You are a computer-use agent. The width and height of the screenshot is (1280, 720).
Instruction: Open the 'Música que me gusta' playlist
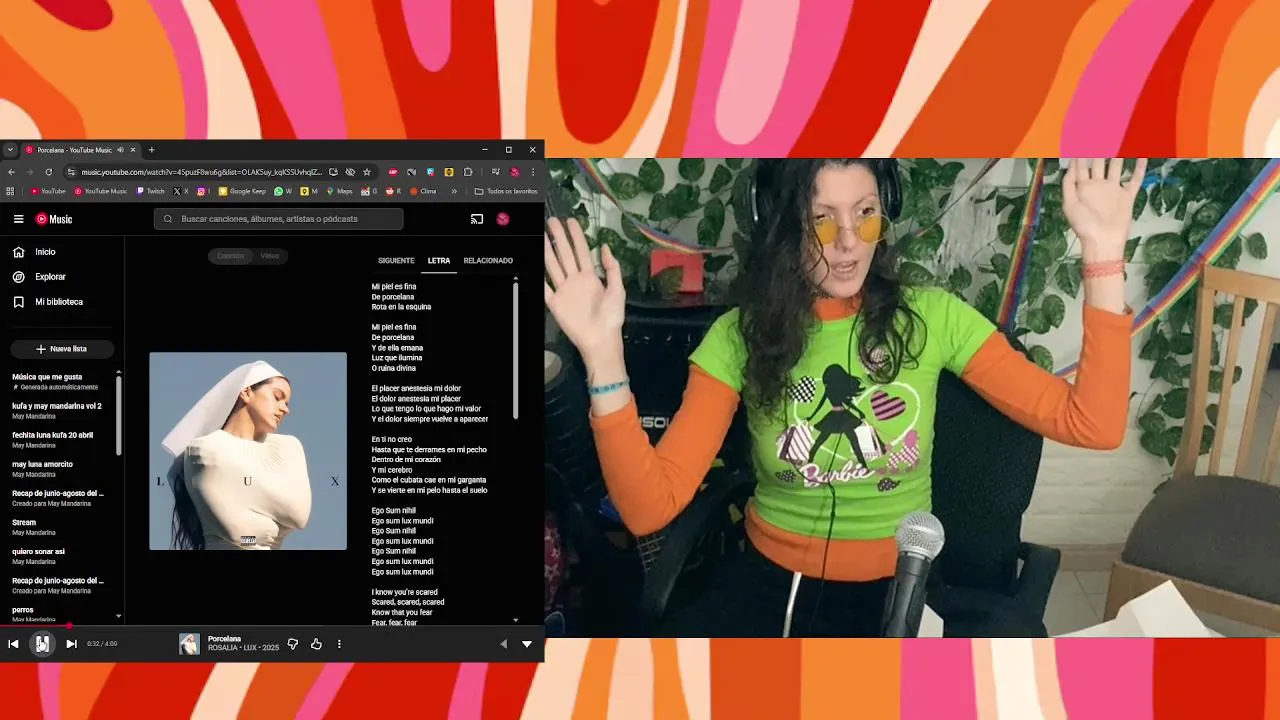[58, 382]
